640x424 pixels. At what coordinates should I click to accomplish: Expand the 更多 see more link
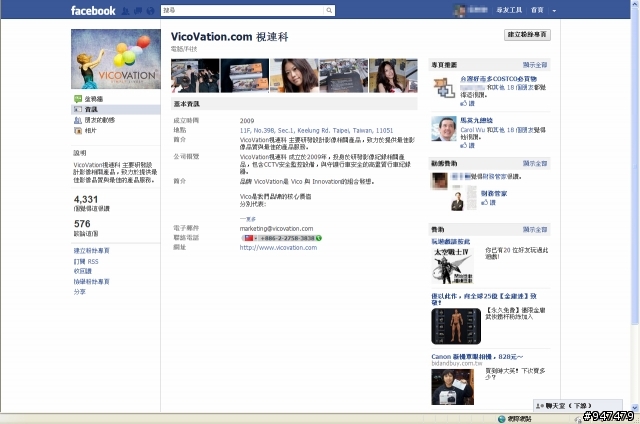tap(248, 219)
